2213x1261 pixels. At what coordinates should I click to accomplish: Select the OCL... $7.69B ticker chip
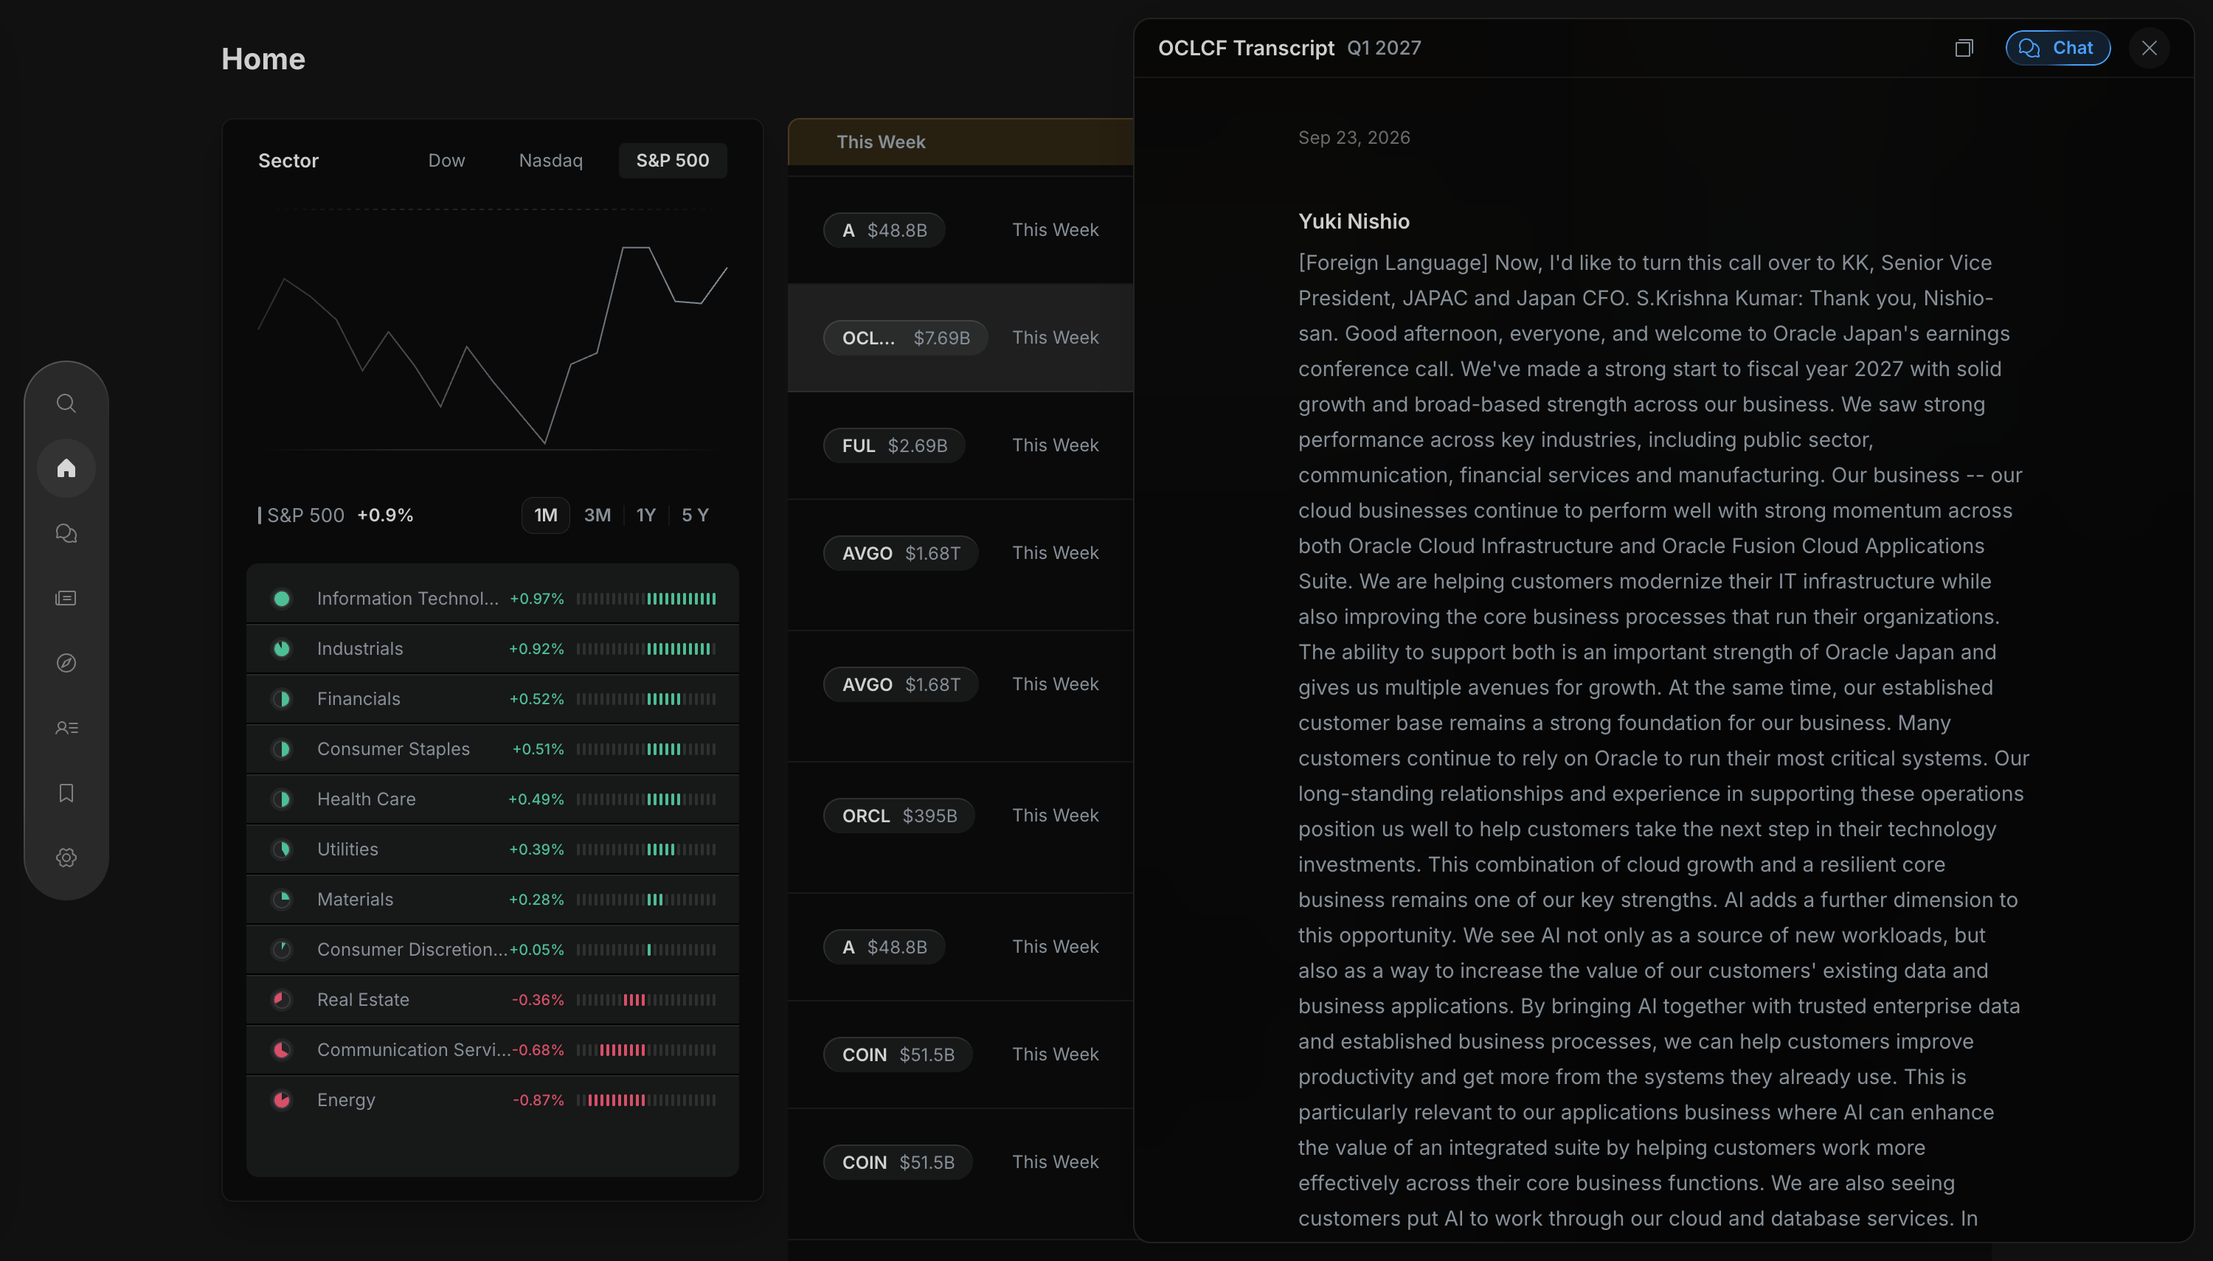pyautogui.click(x=905, y=338)
